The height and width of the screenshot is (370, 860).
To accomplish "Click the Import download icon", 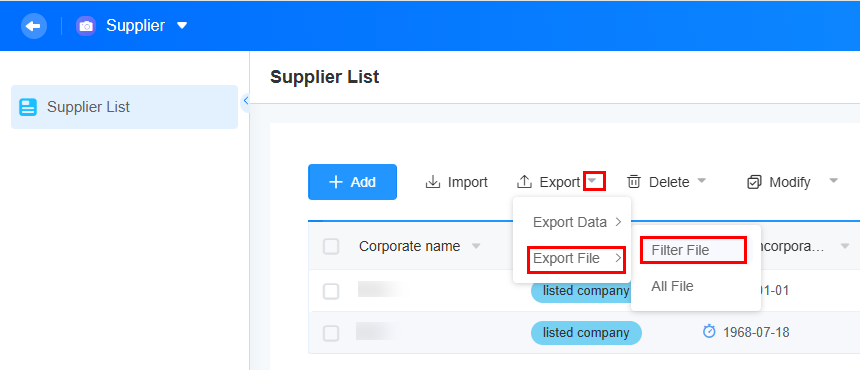I will (433, 182).
